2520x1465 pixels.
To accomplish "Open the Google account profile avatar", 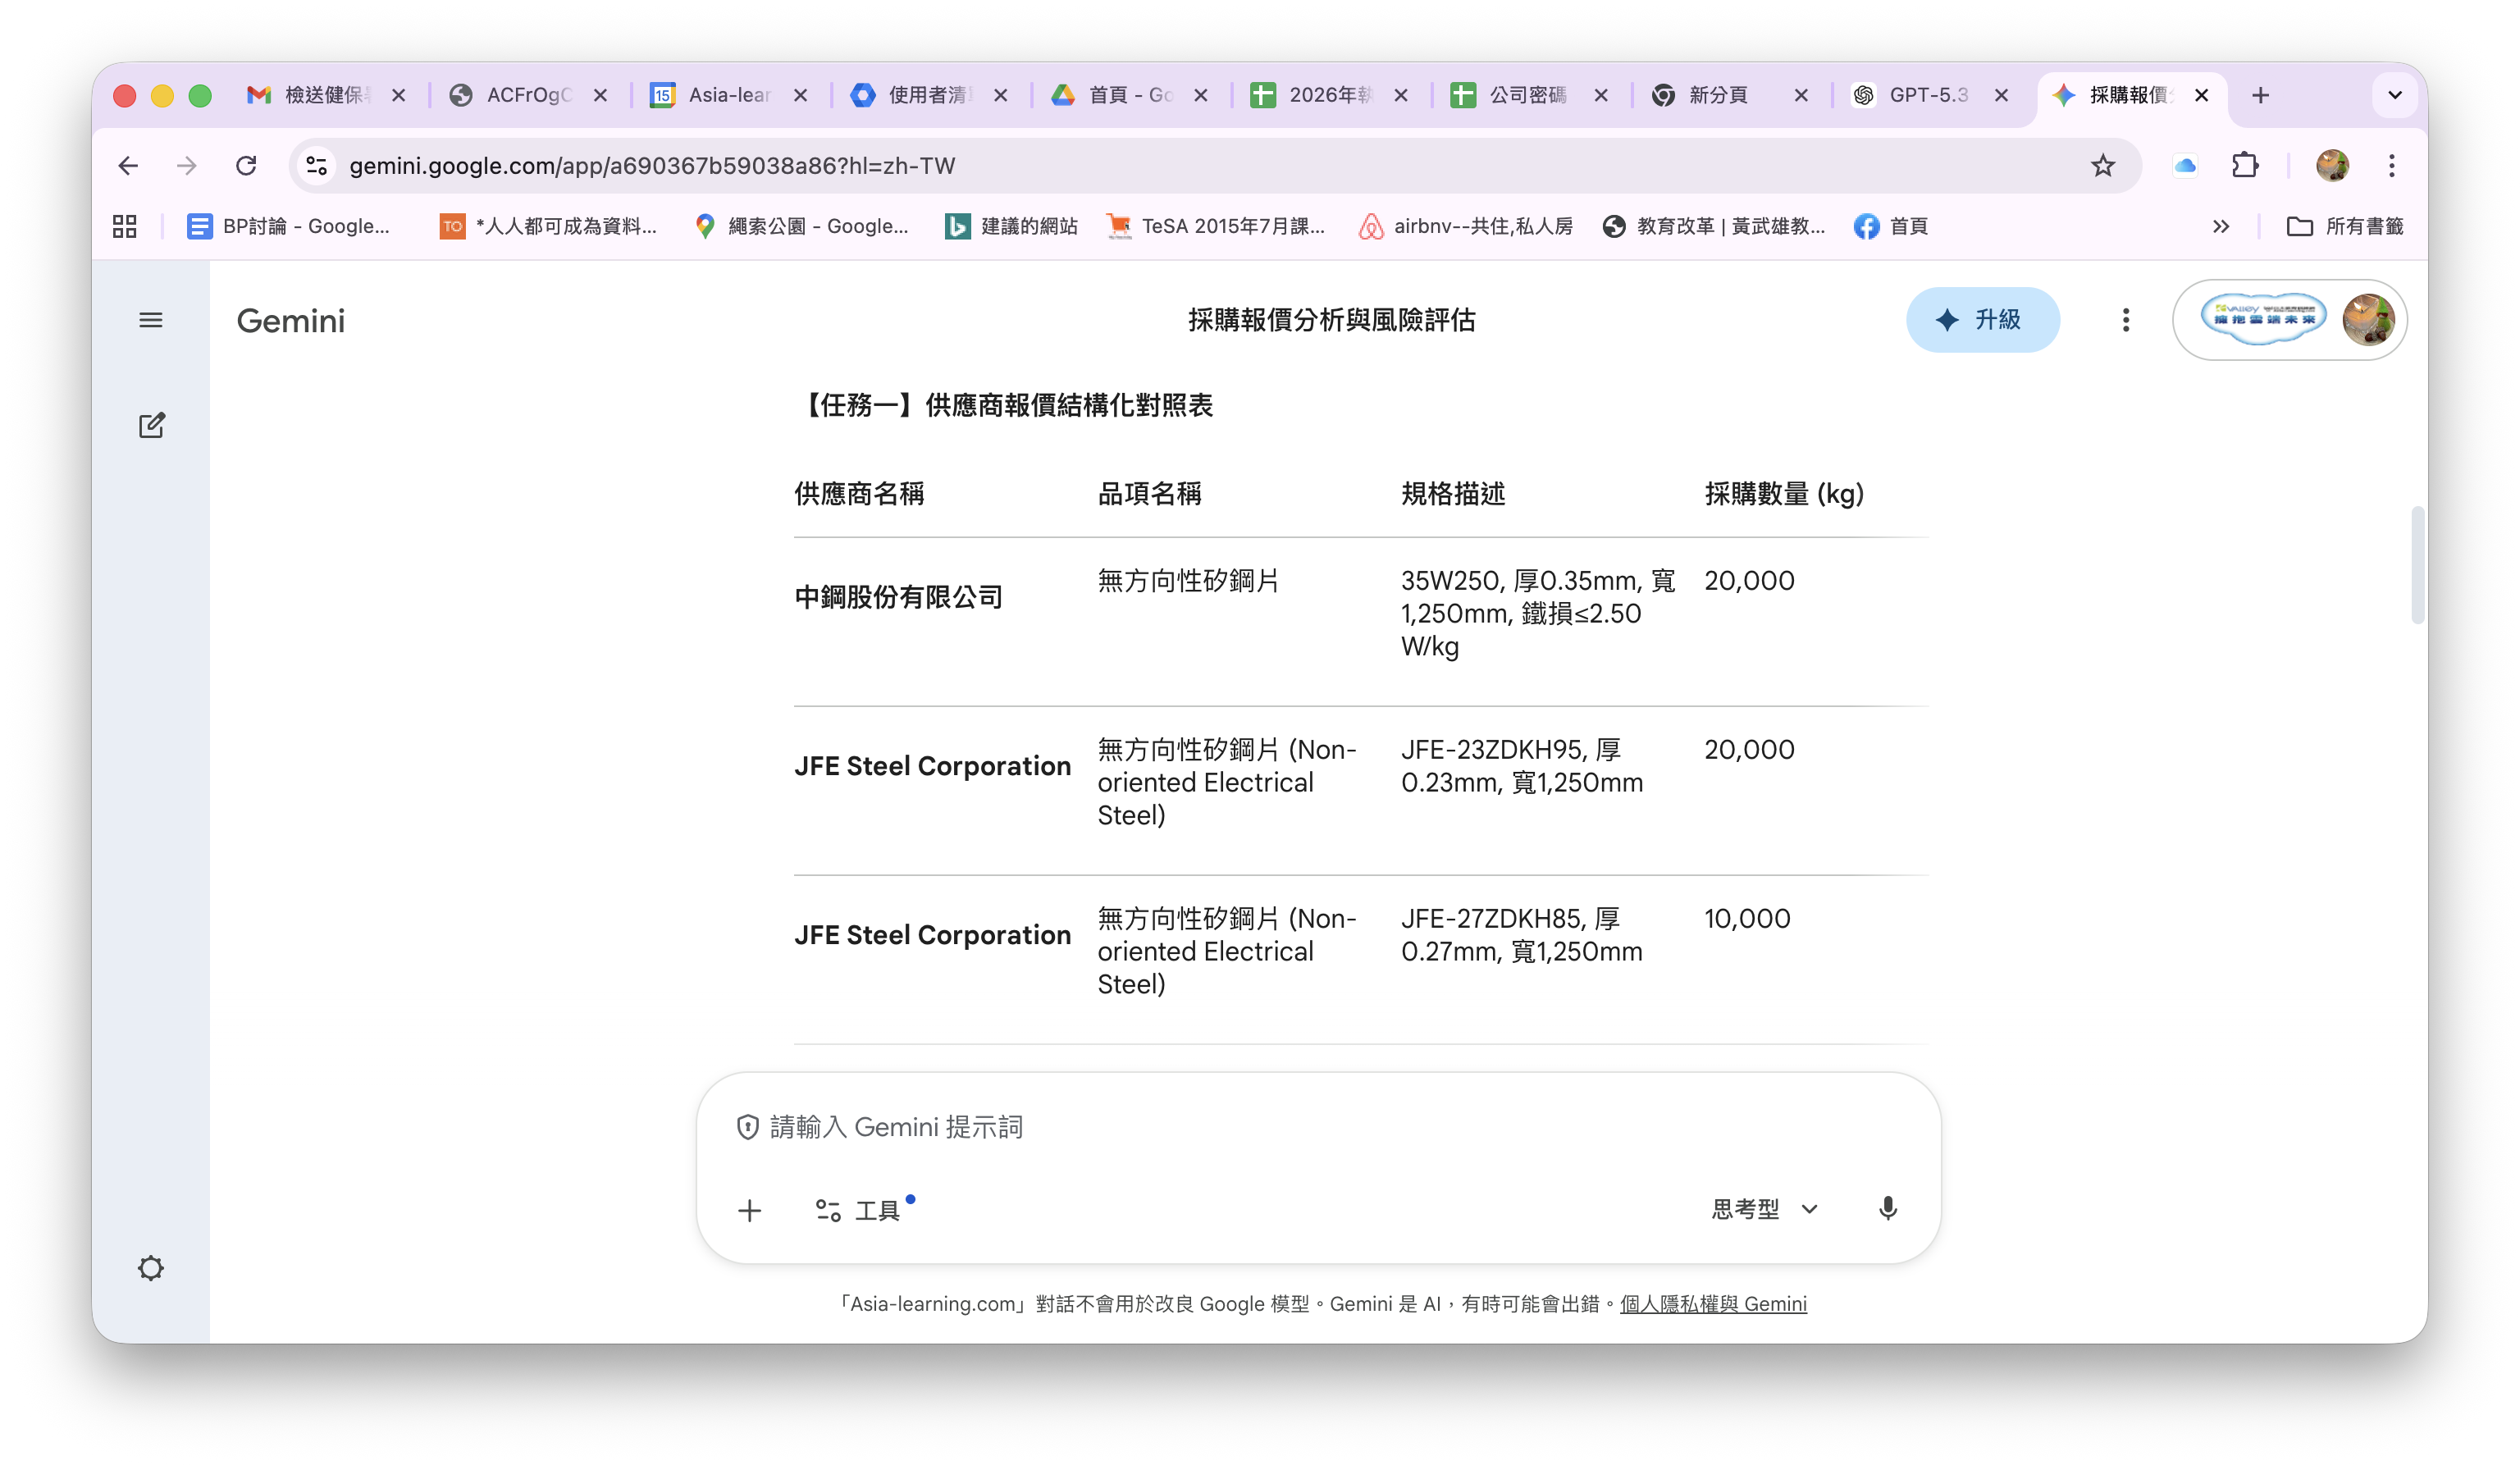I will tap(2367, 320).
